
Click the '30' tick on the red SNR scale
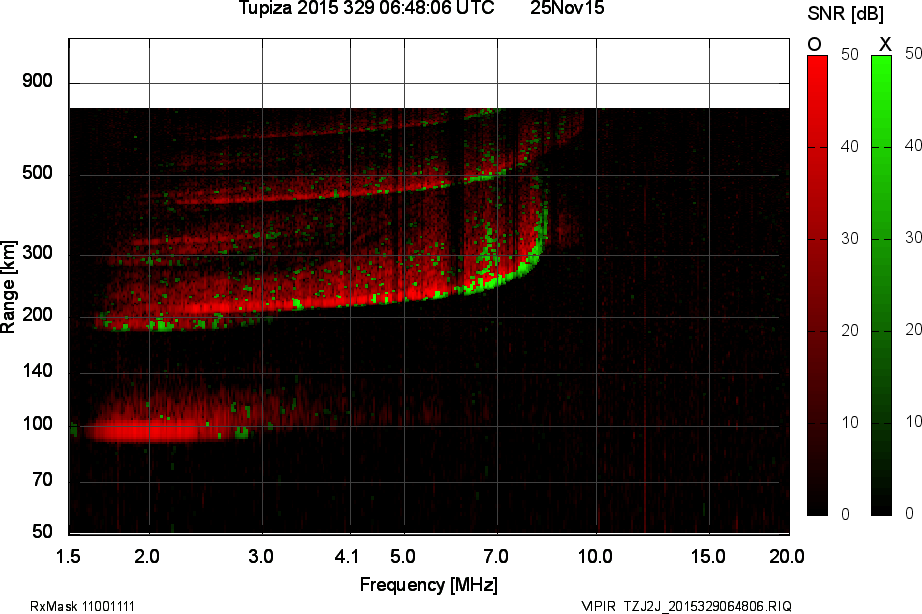tap(850, 238)
